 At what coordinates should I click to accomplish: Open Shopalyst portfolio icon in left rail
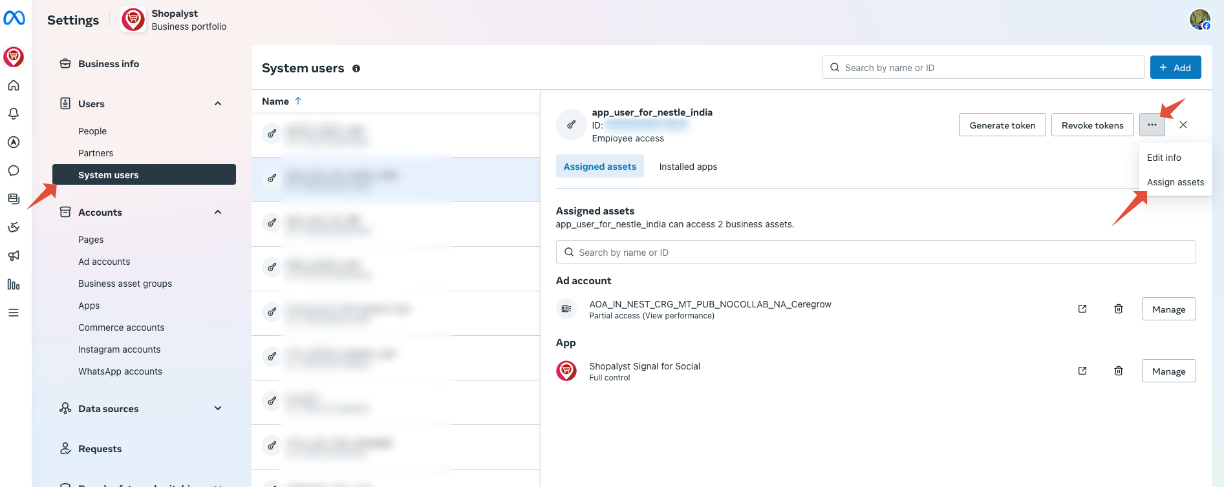(13, 57)
